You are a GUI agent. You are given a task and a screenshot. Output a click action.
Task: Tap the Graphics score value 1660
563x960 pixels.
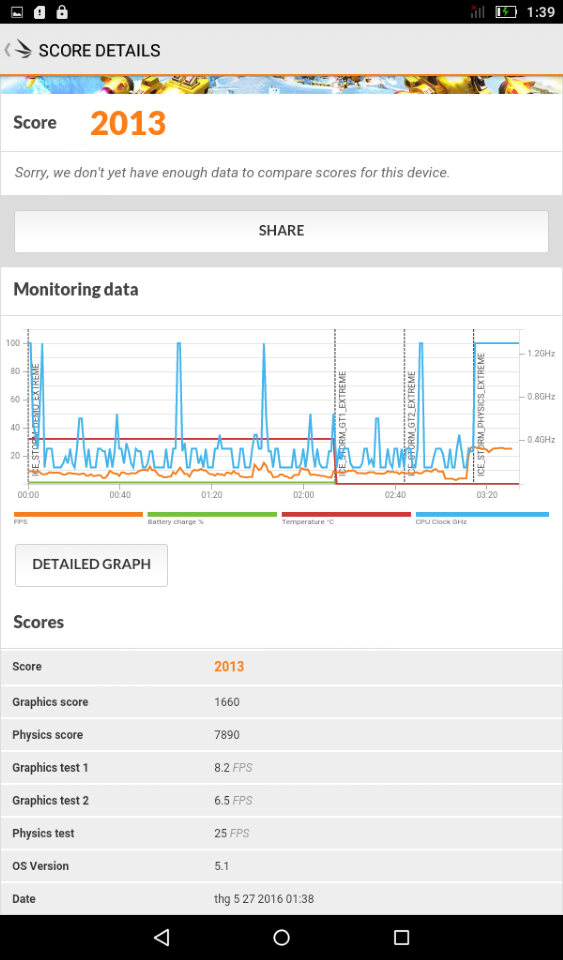(x=227, y=702)
